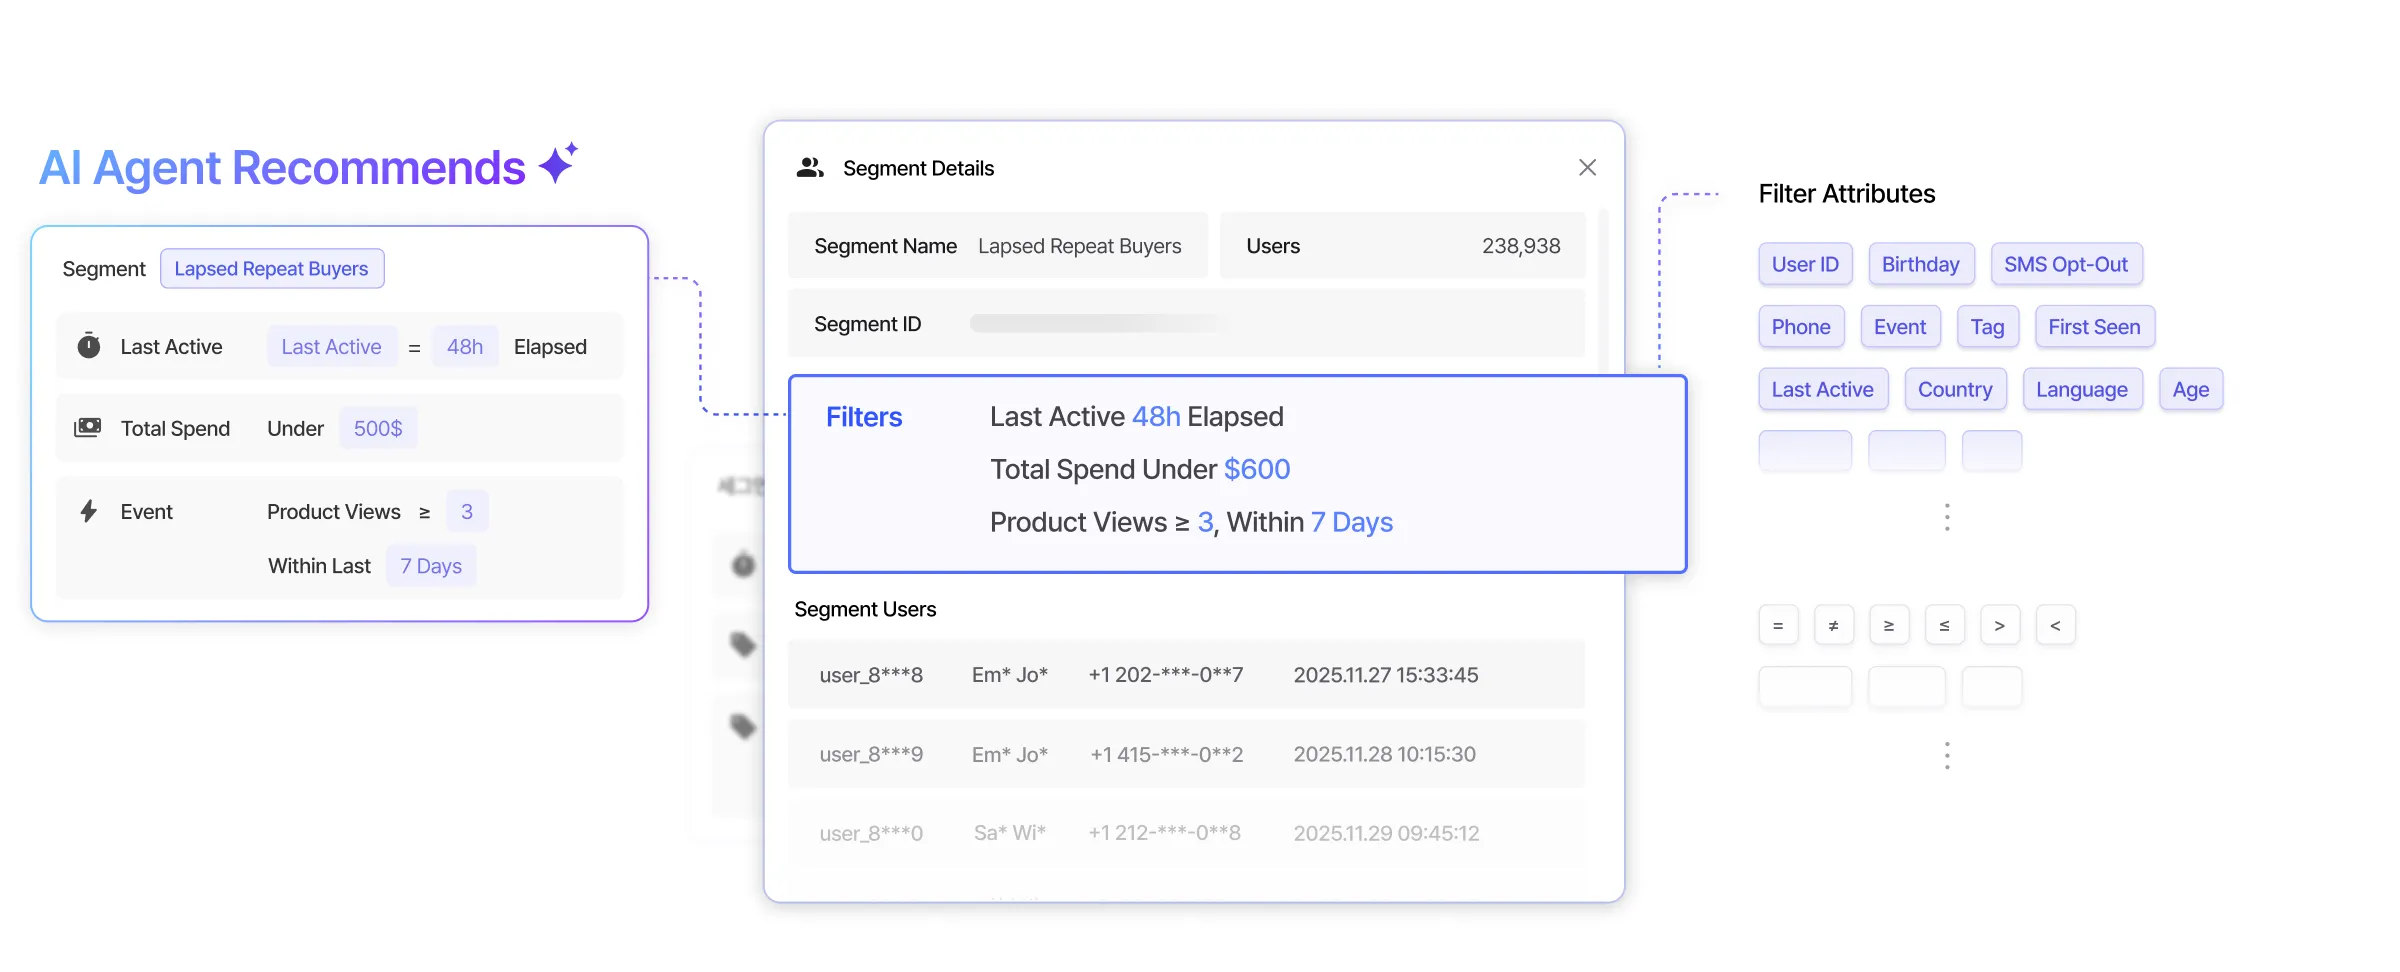Click the Last Active attribute chip in recommendation
The width and height of the screenshot is (2400, 972).
point(332,347)
